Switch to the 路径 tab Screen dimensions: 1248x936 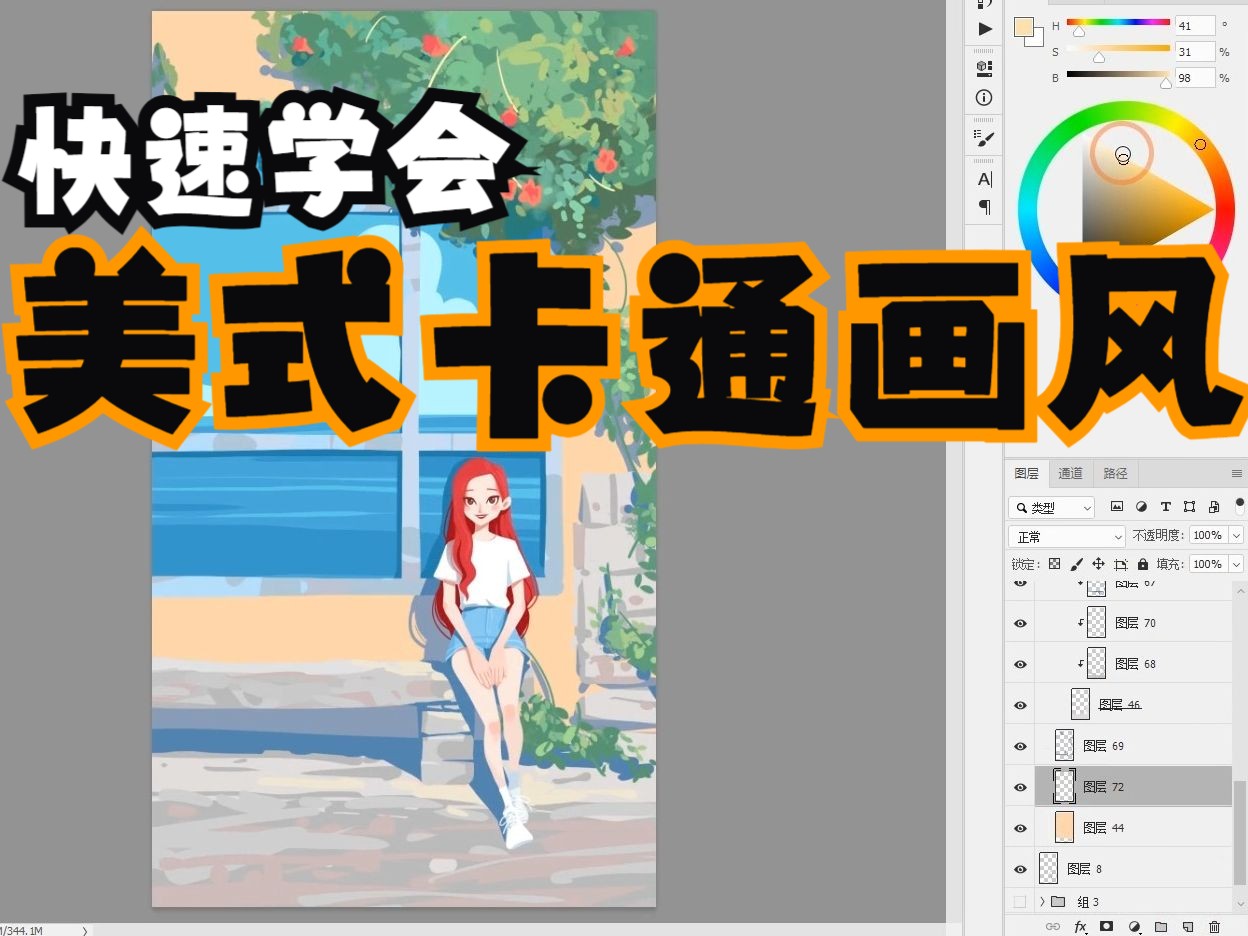(1115, 473)
